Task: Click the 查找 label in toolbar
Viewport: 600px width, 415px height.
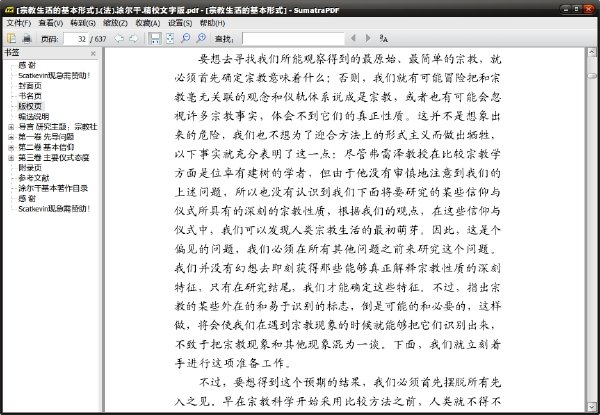Action: [x=224, y=39]
